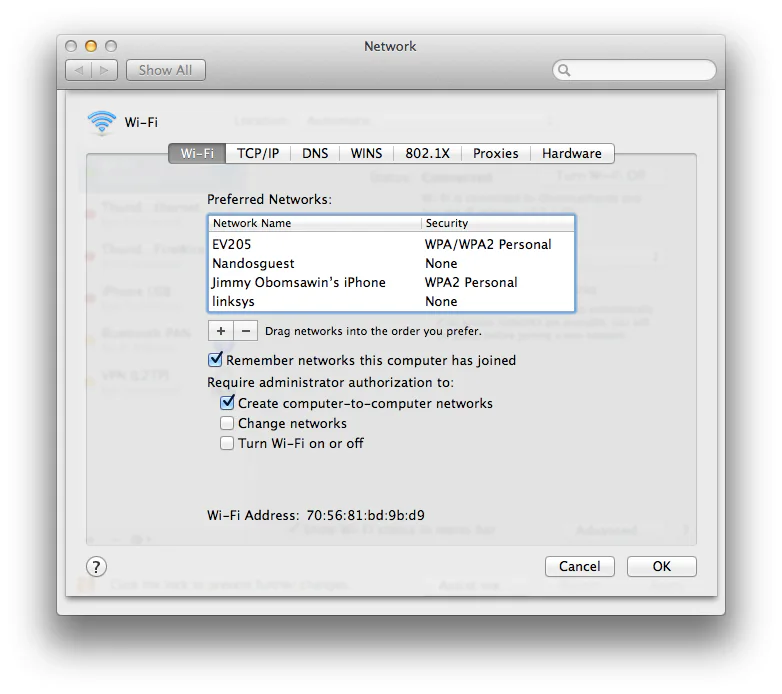Screen dimensions: 782x694
Task: Open the DNS tab
Action: coord(315,154)
